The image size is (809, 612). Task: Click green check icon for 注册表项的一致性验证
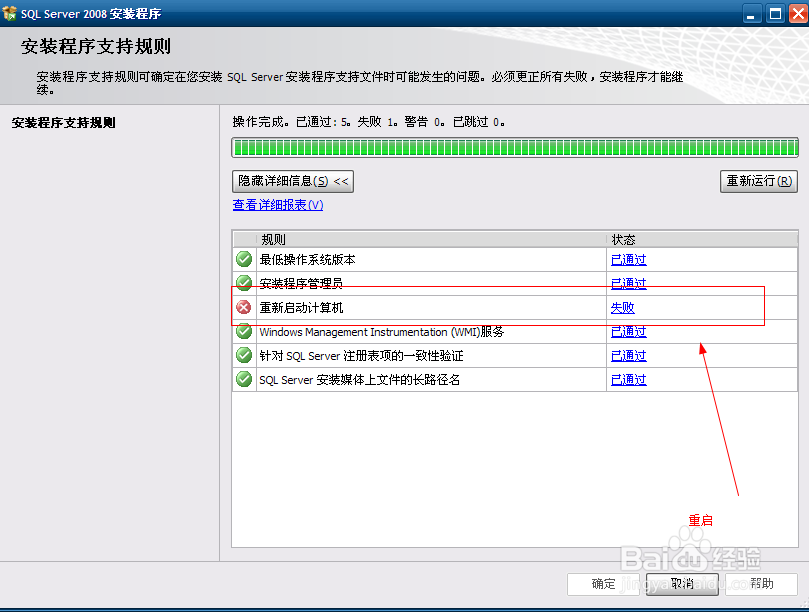244,355
